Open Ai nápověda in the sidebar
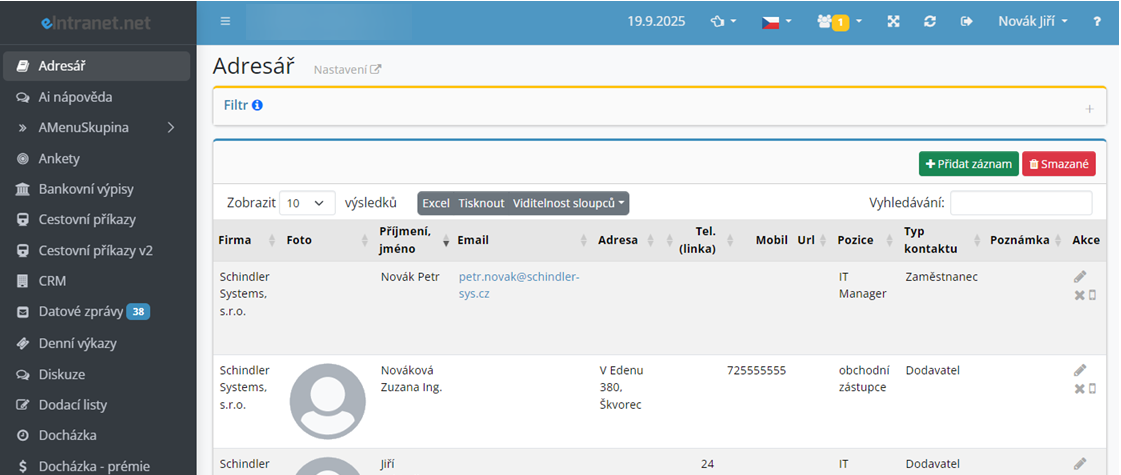Image resolution: width=1121 pixels, height=475 pixels. coord(97,97)
